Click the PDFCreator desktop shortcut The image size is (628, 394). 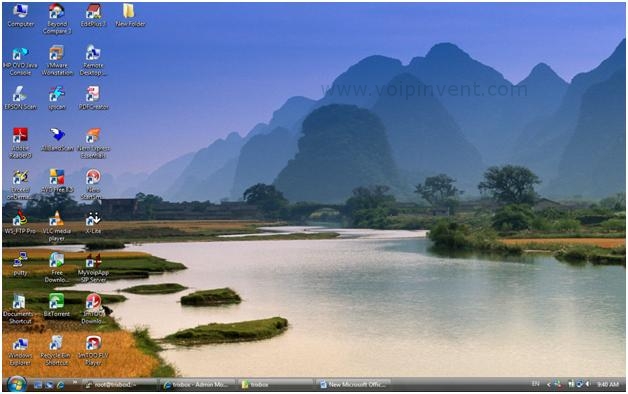click(93, 98)
